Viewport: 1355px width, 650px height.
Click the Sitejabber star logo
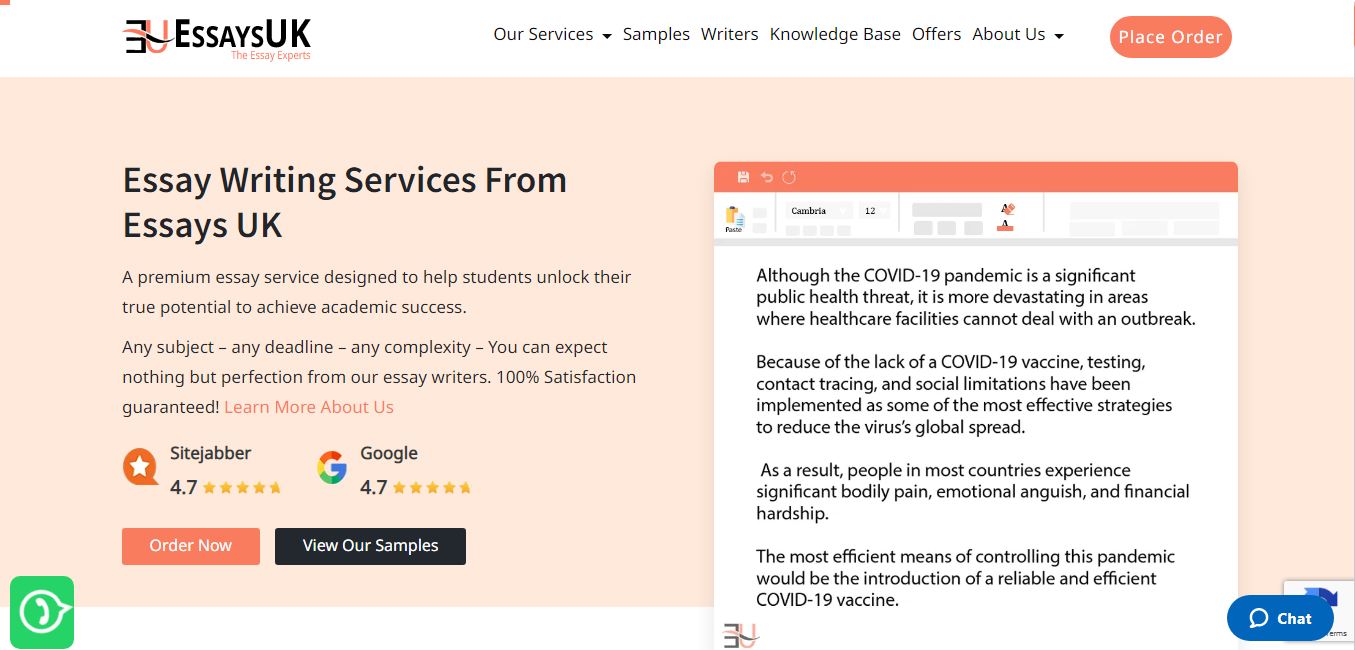pyautogui.click(x=140, y=467)
